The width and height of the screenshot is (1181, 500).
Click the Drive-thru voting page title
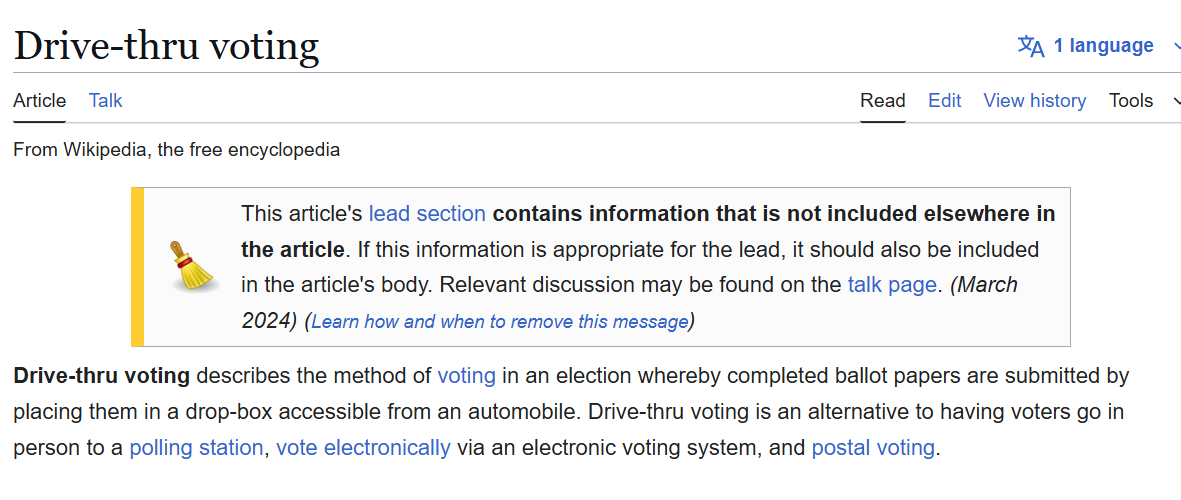click(166, 46)
